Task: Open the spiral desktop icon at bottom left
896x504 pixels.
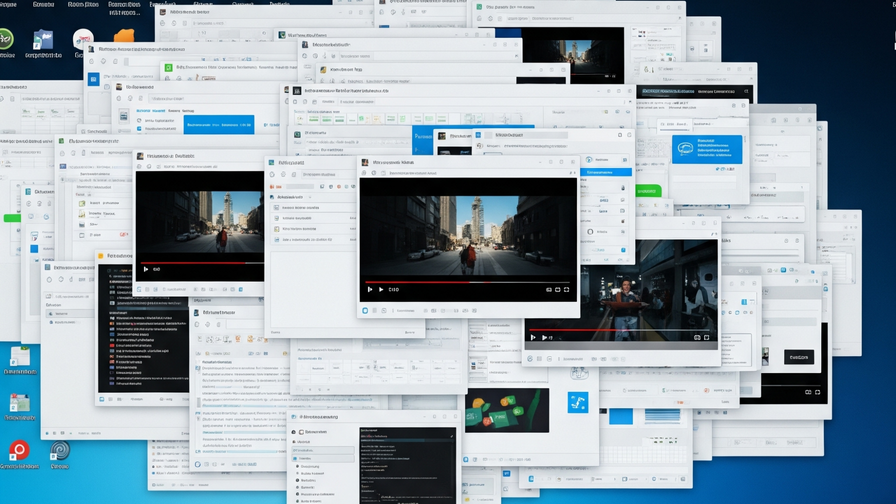Action: point(59,451)
